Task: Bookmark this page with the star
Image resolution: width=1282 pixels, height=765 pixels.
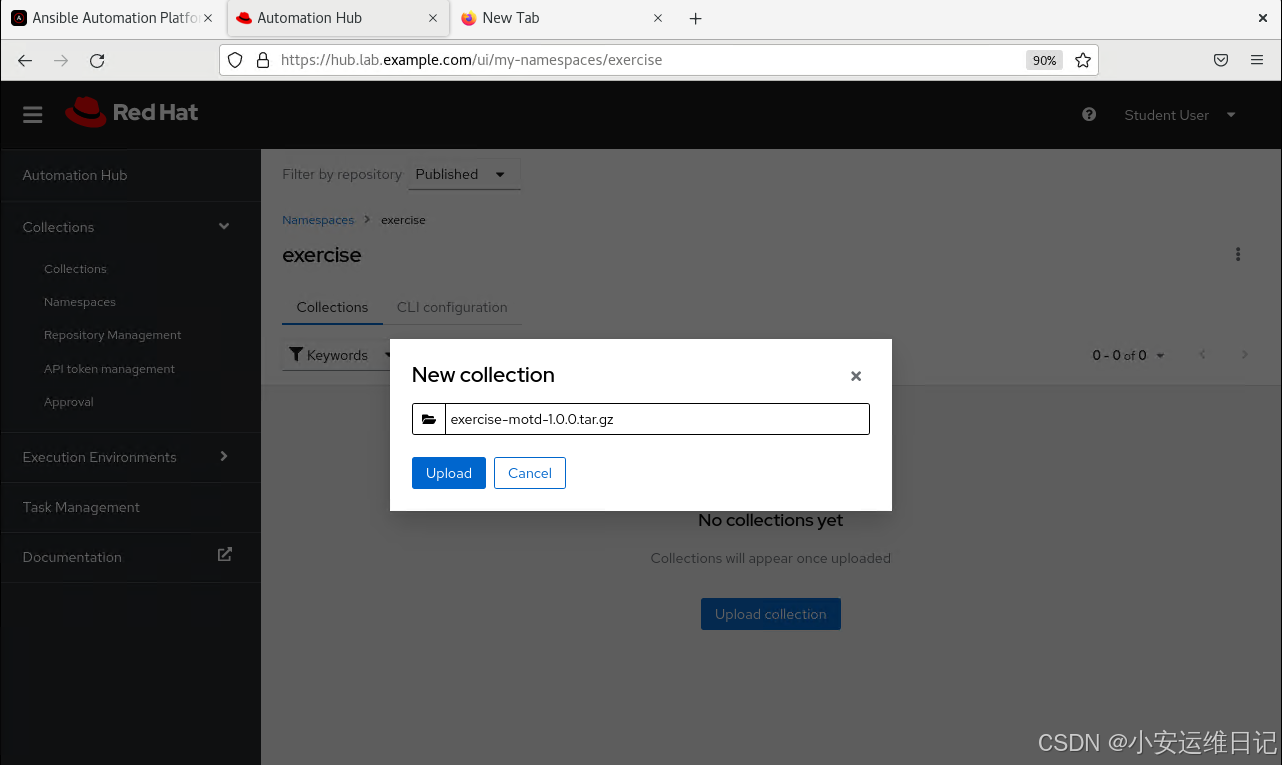Action: pos(1083,60)
